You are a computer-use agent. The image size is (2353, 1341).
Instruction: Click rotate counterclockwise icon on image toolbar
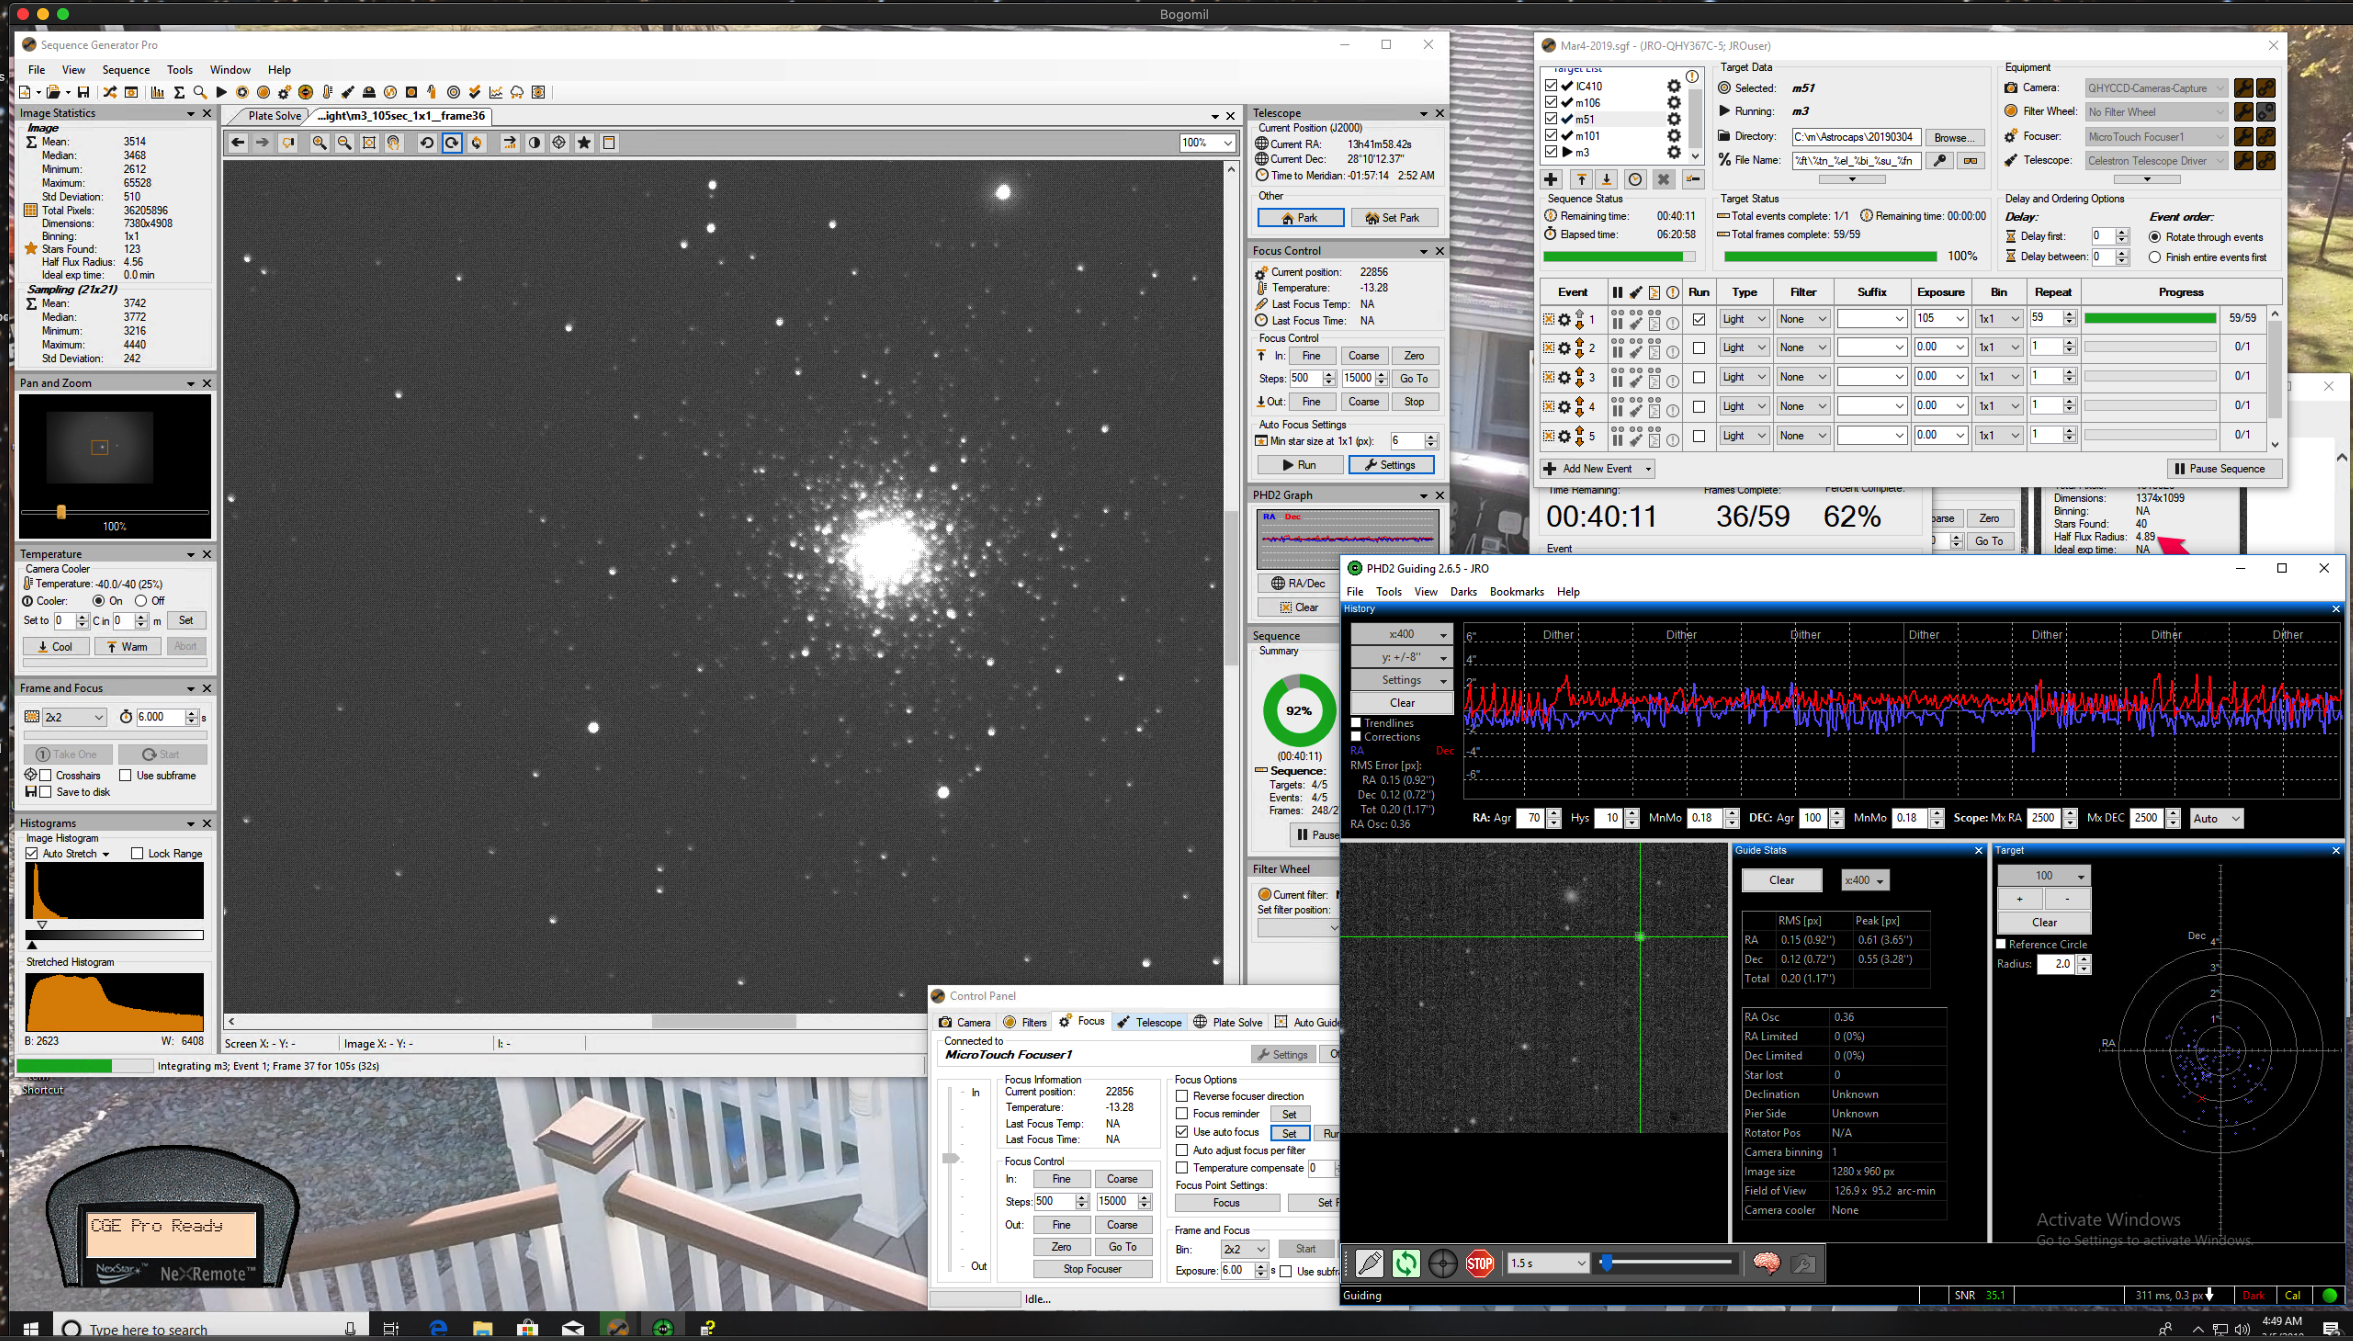pos(427,143)
